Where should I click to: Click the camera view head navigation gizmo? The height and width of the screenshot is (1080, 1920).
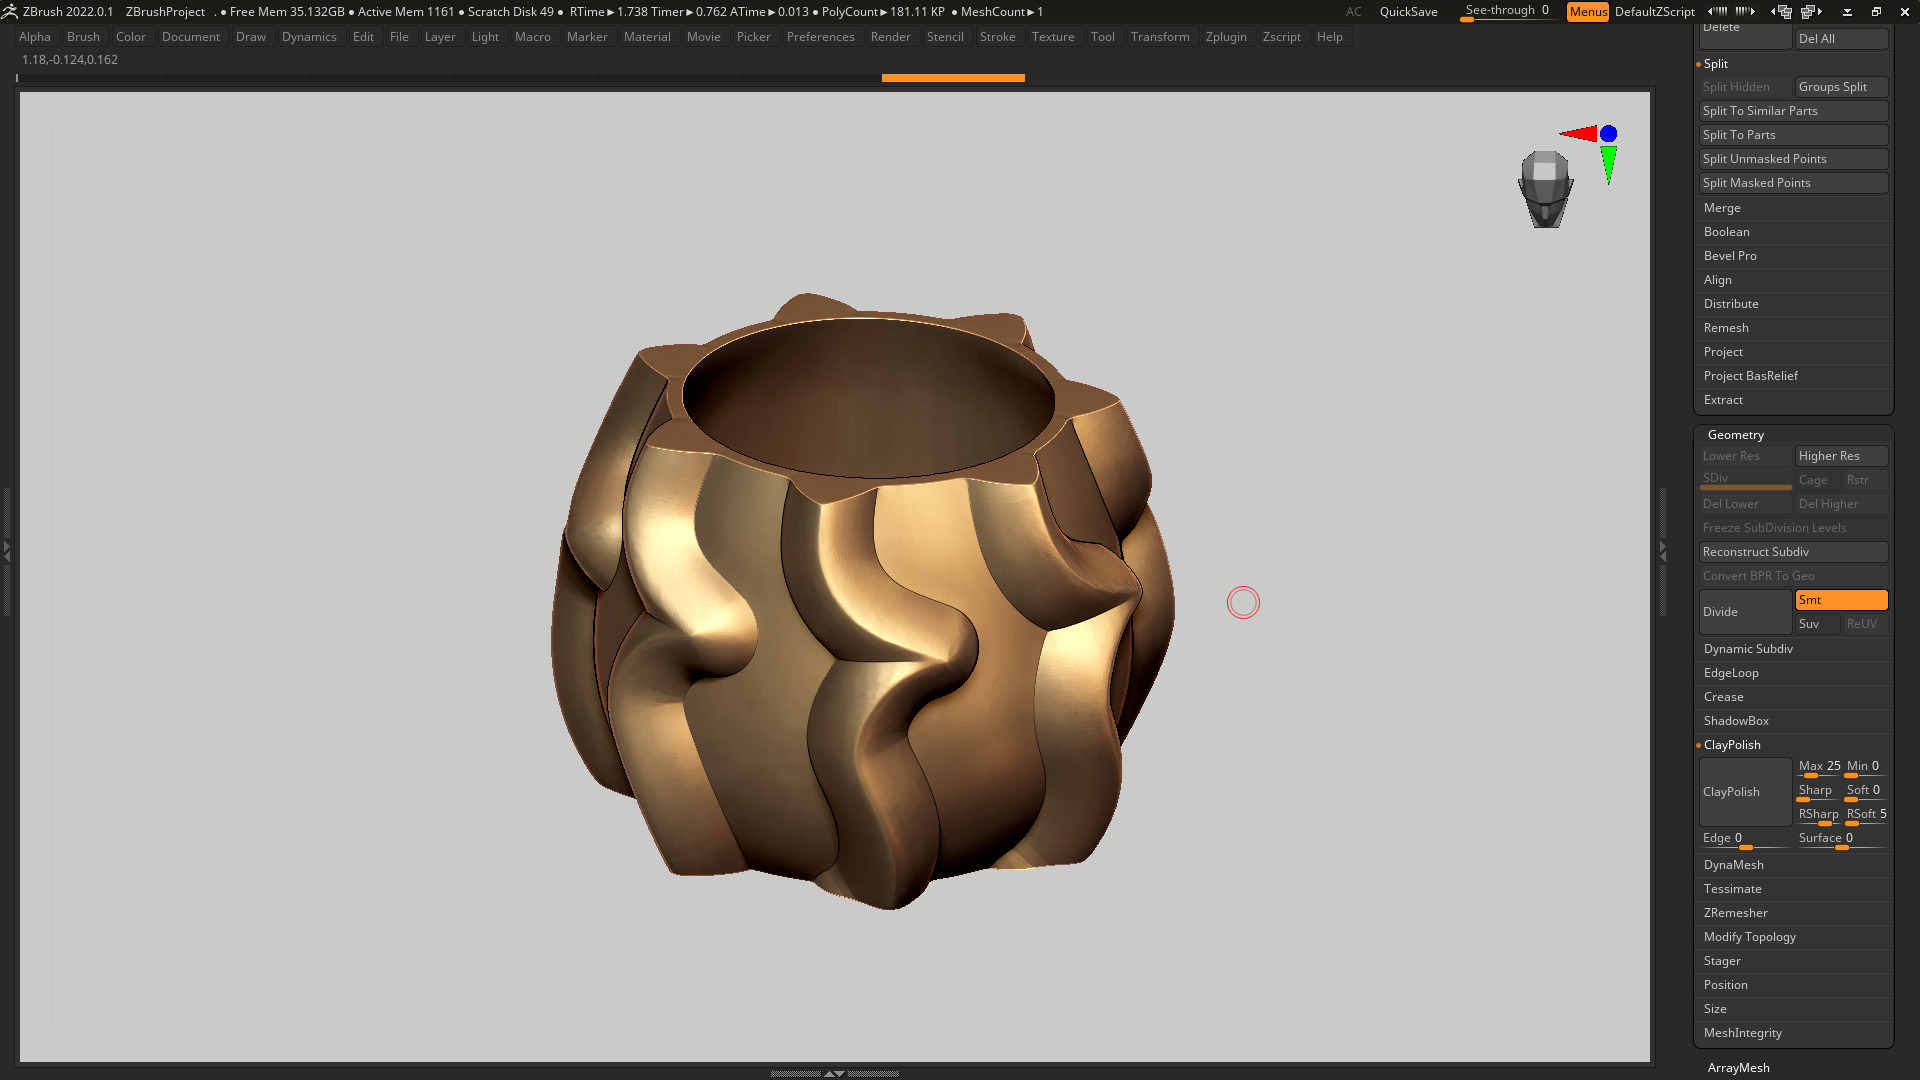tap(1545, 189)
